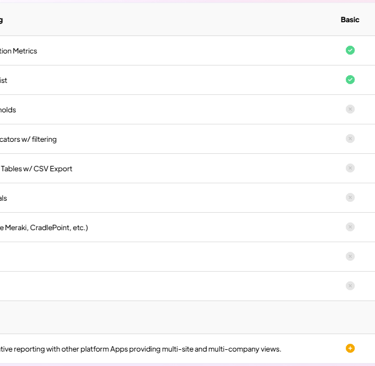Viewport: 375px width, 366px height.
Task: Click the row label ending in 'holds'
Action: point(8,110)
